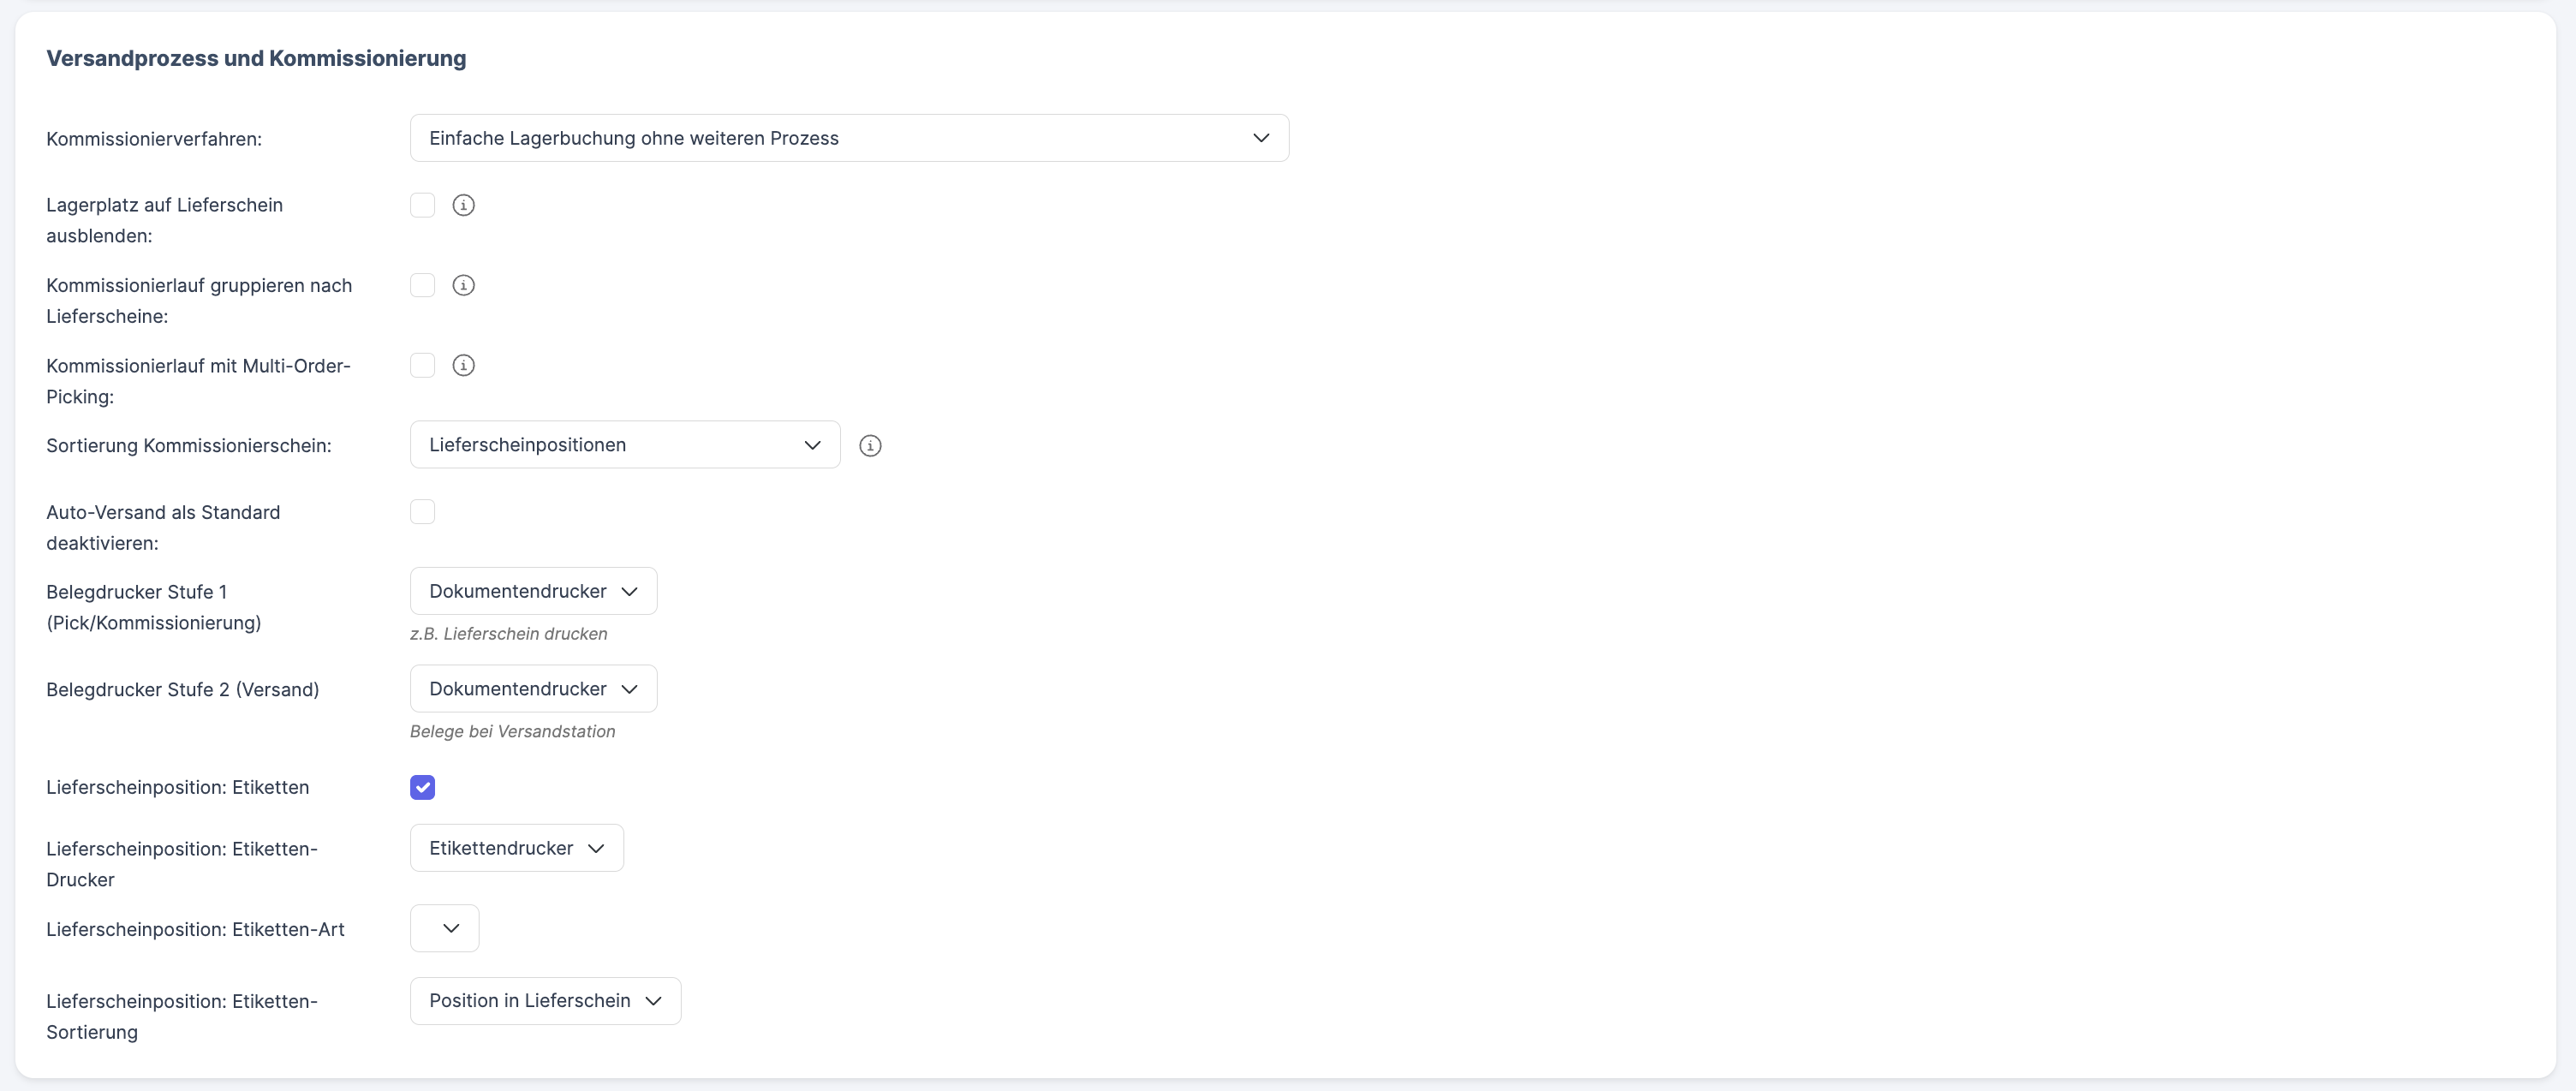Open the Kommissionierverfahren dropdown
This screenshot has width=2576, height=1091.
click(848, 138)
